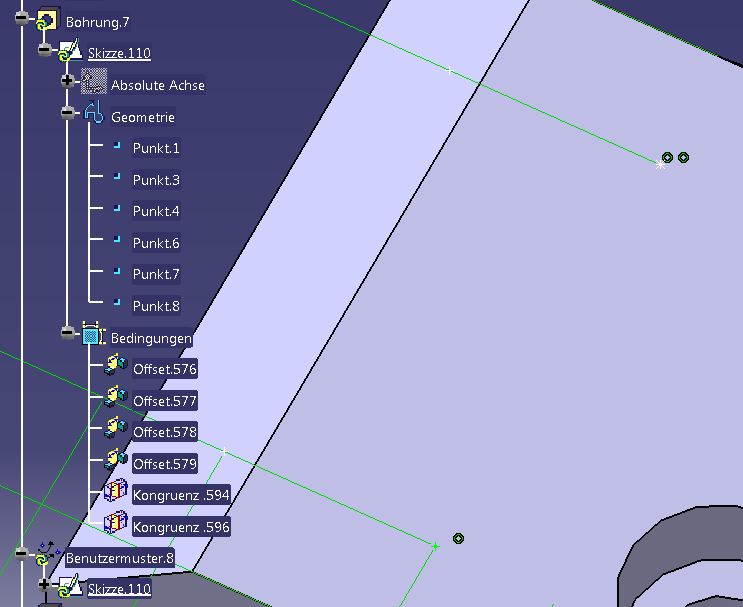Click the Punkt.4 point icon

point(117,208)
